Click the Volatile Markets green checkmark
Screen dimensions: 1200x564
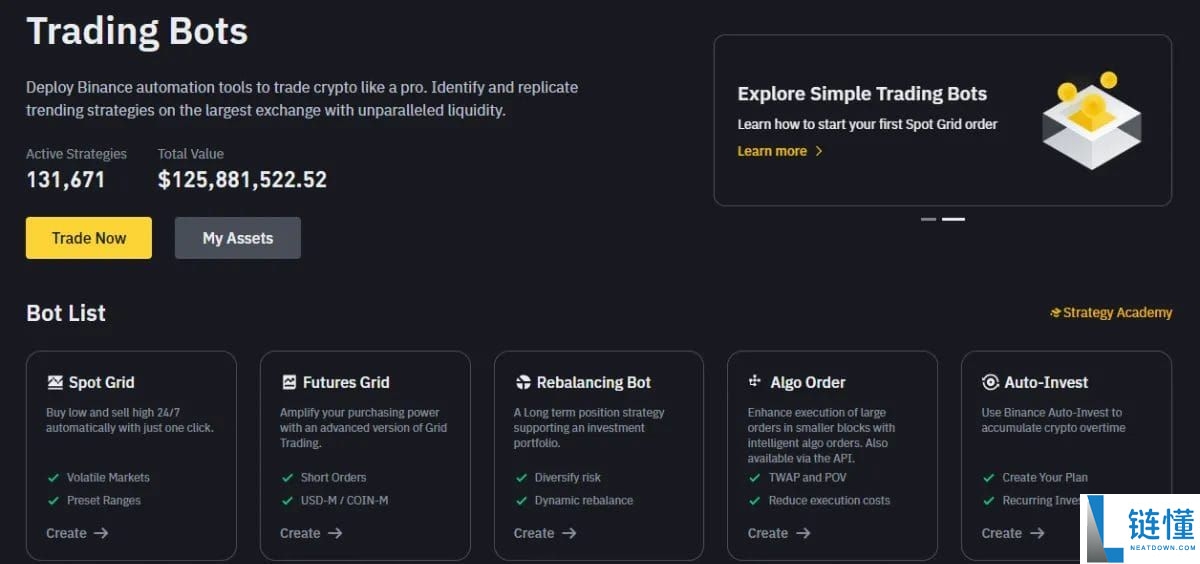pos(53,477)
